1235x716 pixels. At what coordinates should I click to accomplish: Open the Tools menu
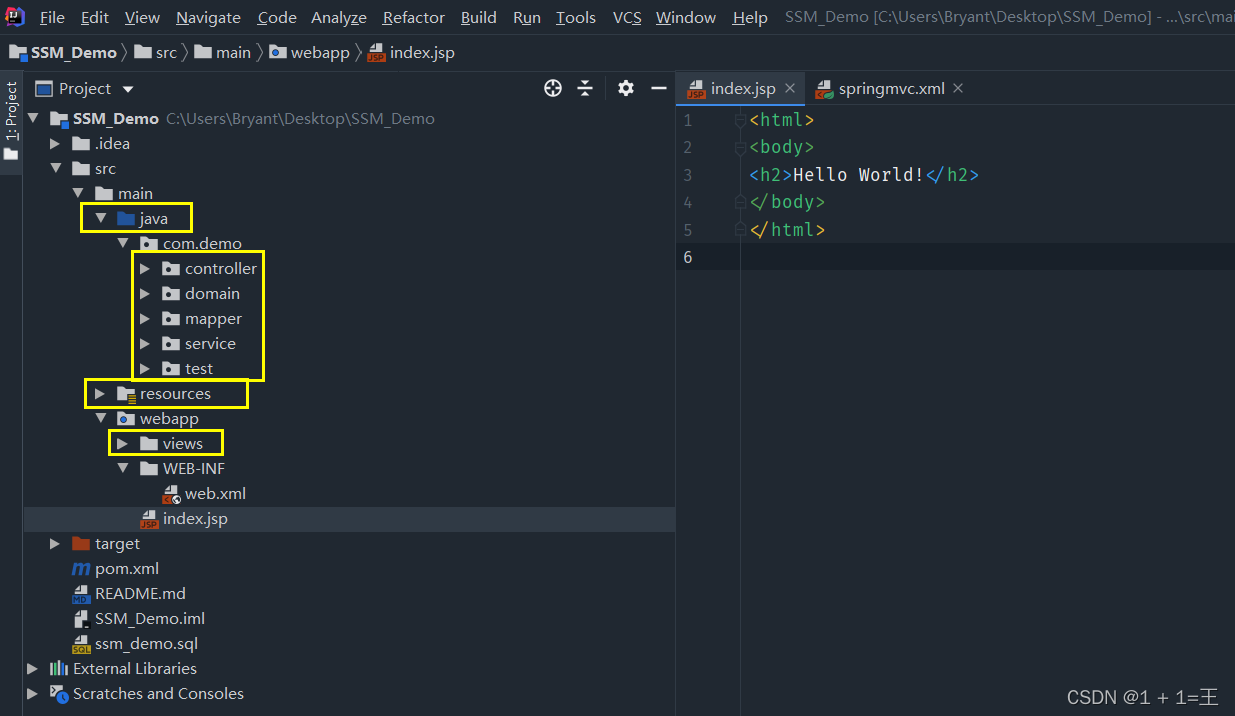pos(576,17)
